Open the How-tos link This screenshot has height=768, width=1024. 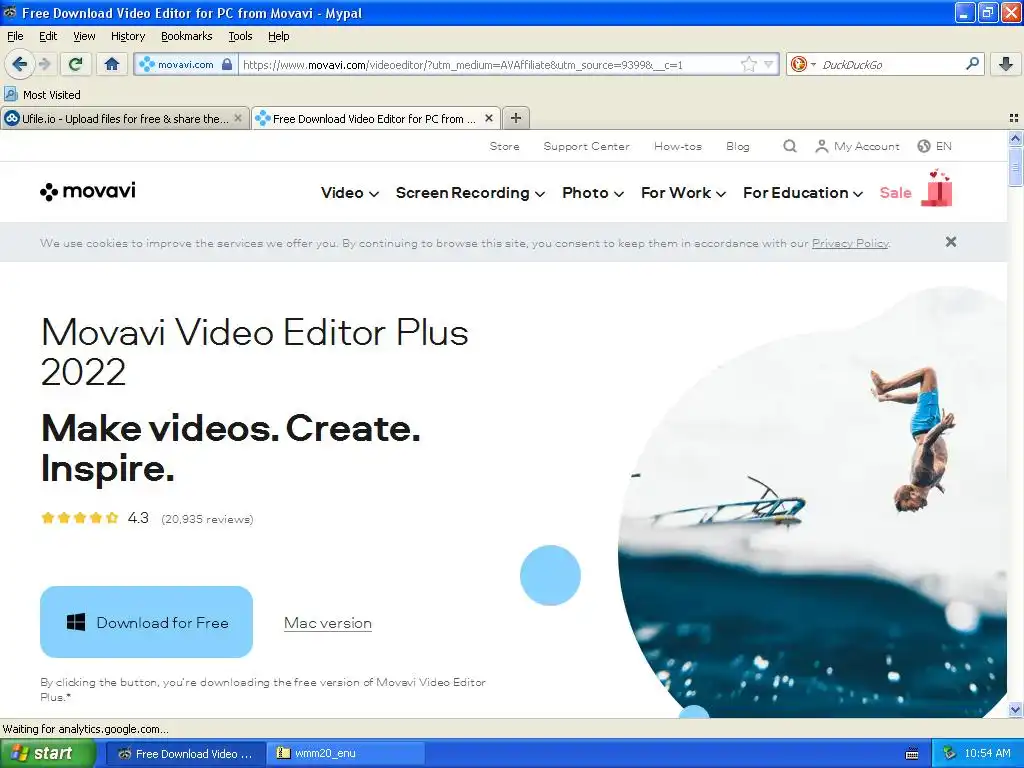coord(678,146)
